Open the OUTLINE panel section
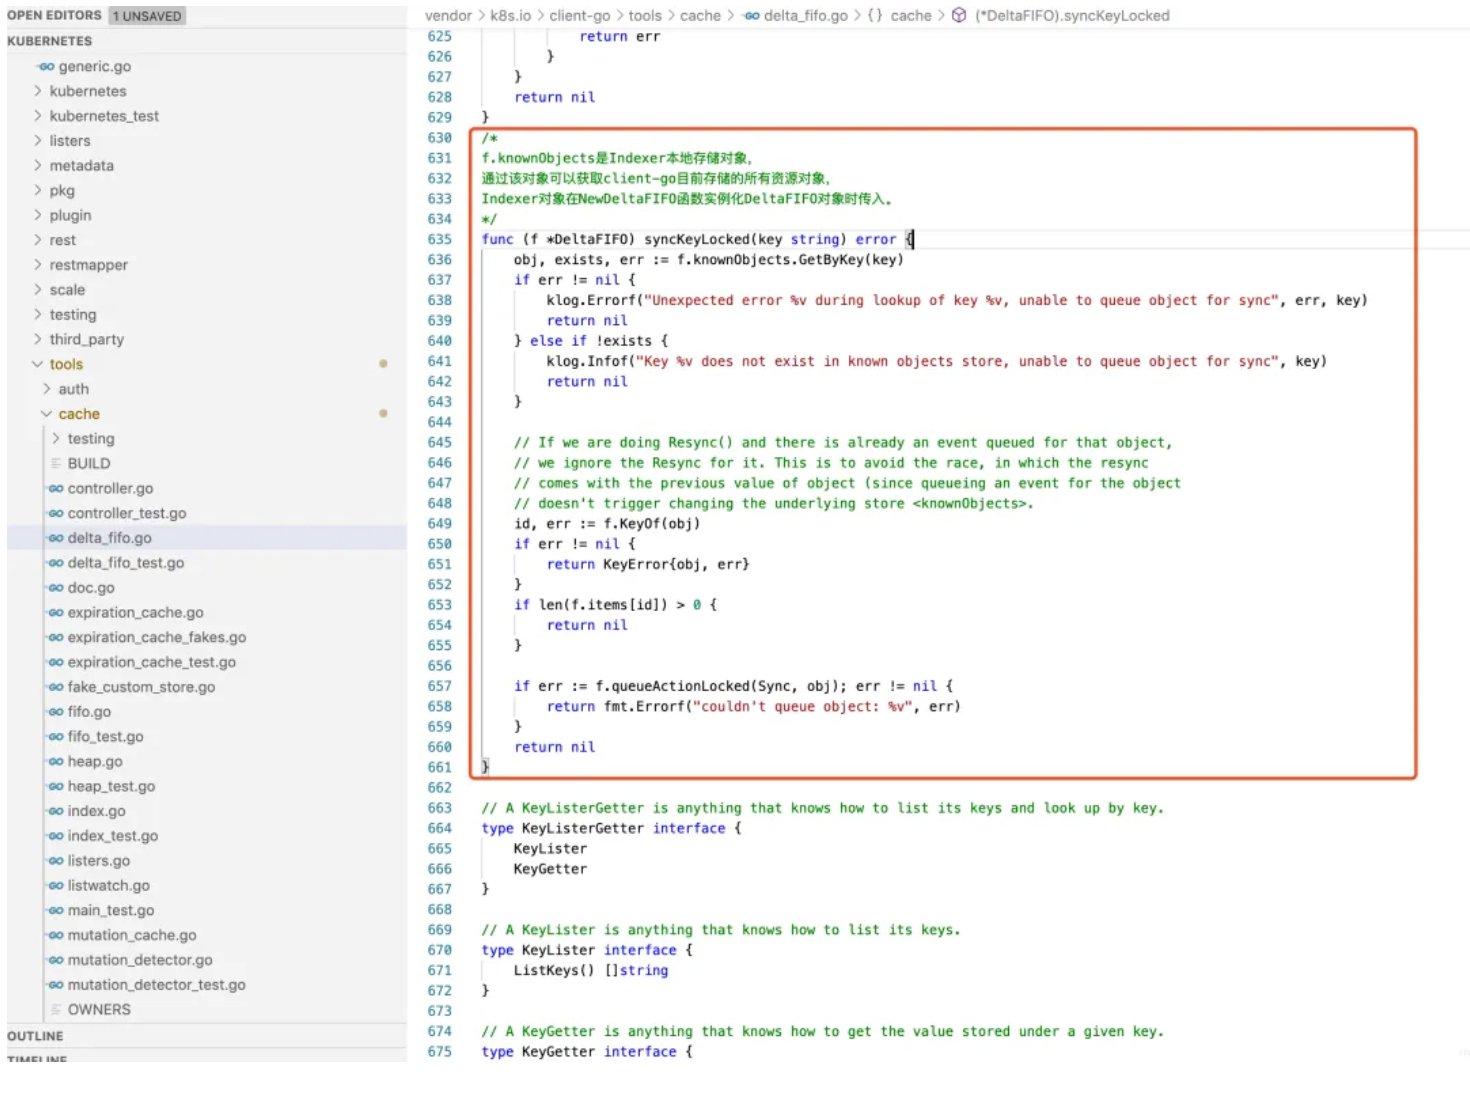 [35, 1036]
